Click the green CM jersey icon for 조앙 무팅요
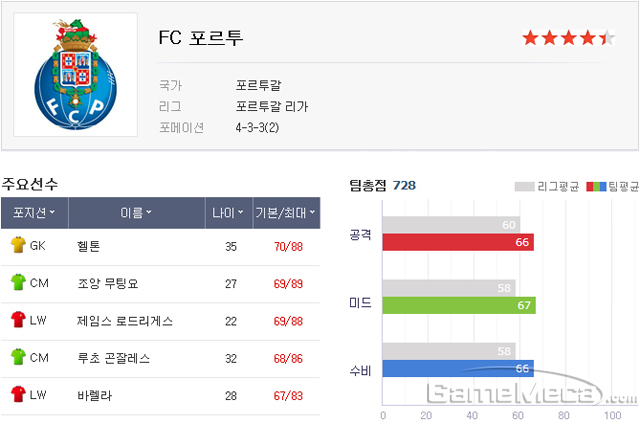640x424 pixels. tap(18, 282)
